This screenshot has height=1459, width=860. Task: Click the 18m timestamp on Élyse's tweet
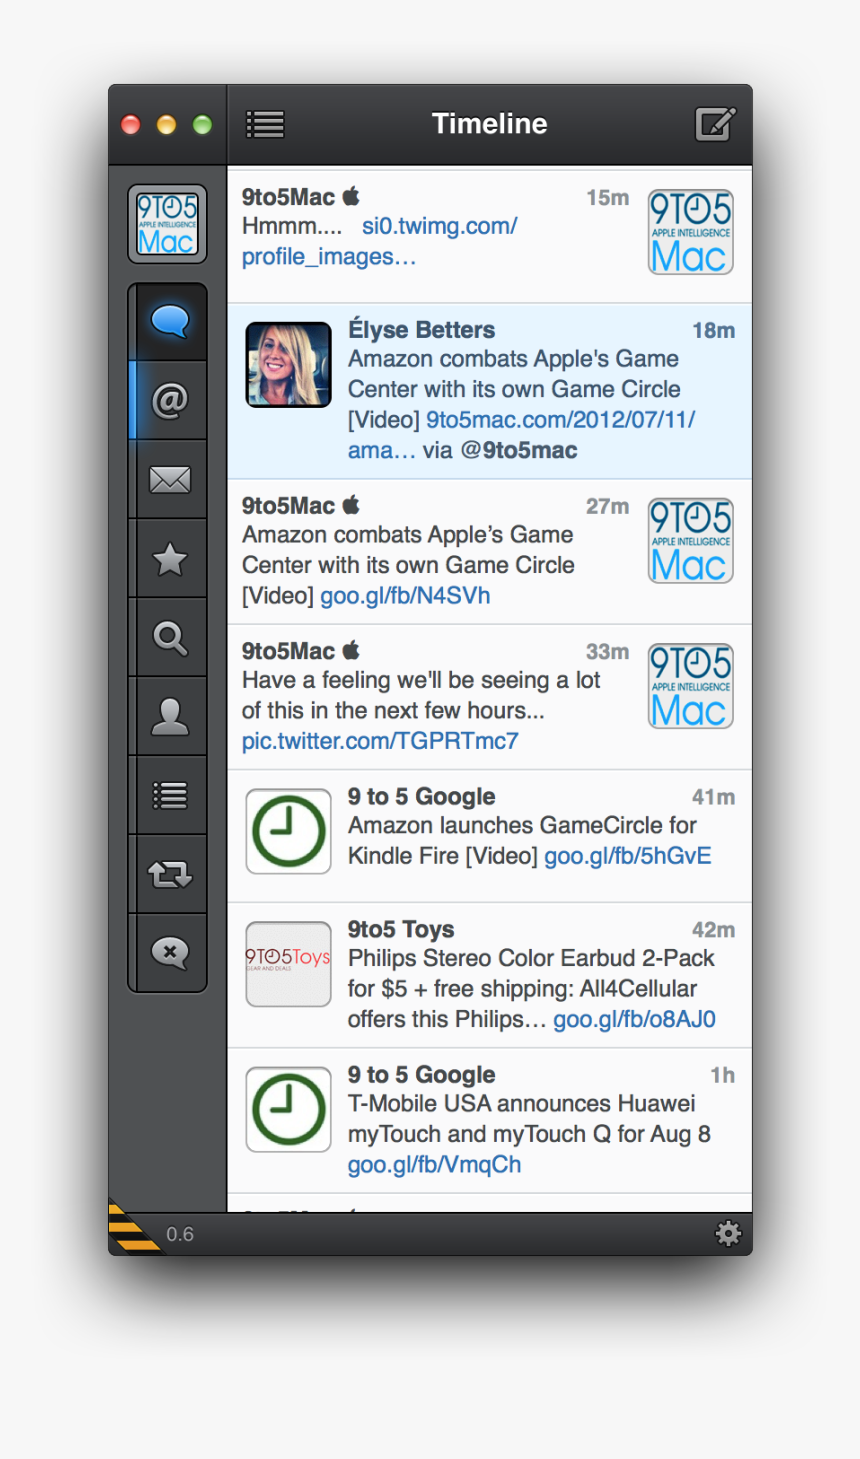pyautogui.click(x=713, y=330)
